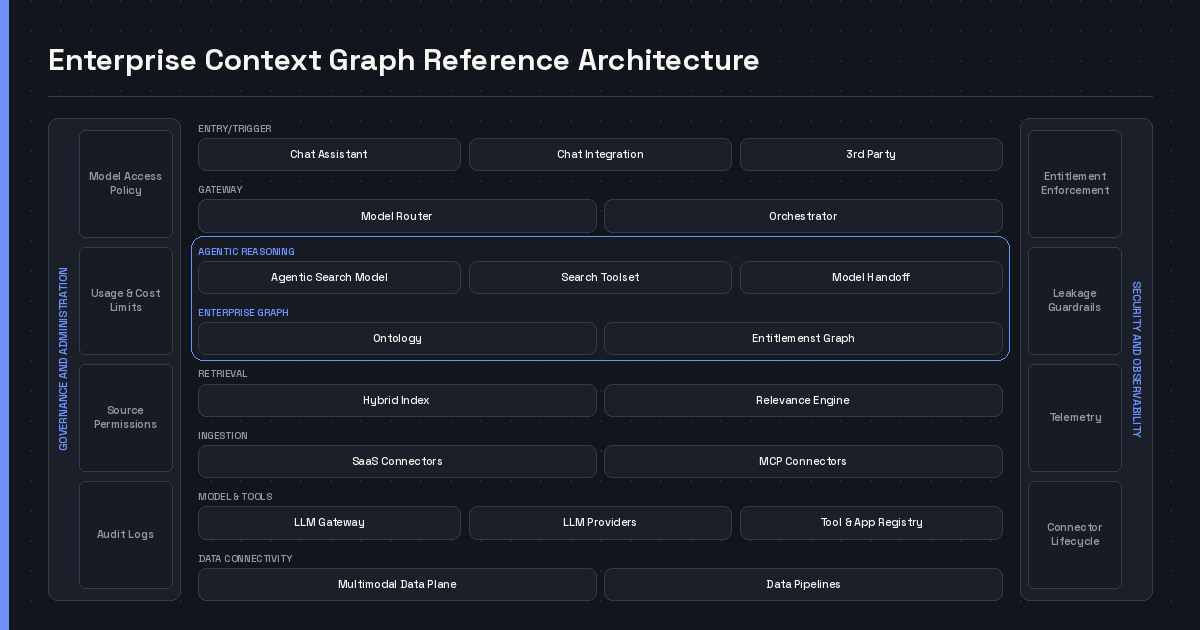This screenshot has height=630, width=1200.
Task: Select the 3rd Party entry box
Action: (871, 154)
